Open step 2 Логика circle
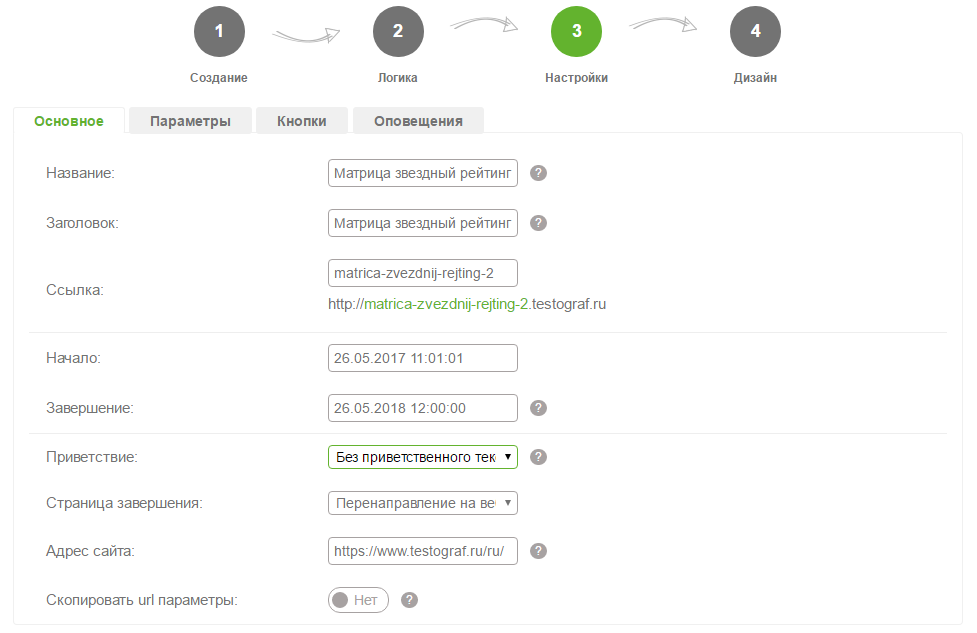Viewport: 977px width, 633px height. (398, 31)
